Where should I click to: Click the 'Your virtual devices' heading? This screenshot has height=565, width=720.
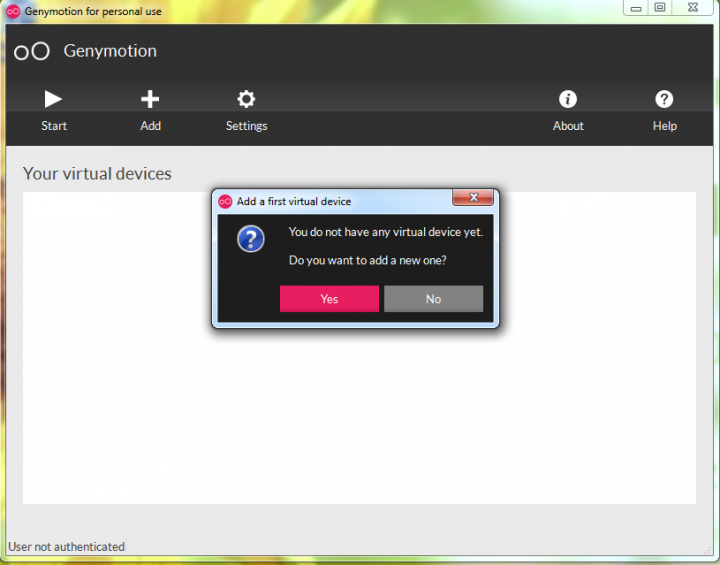coord(97,174)
